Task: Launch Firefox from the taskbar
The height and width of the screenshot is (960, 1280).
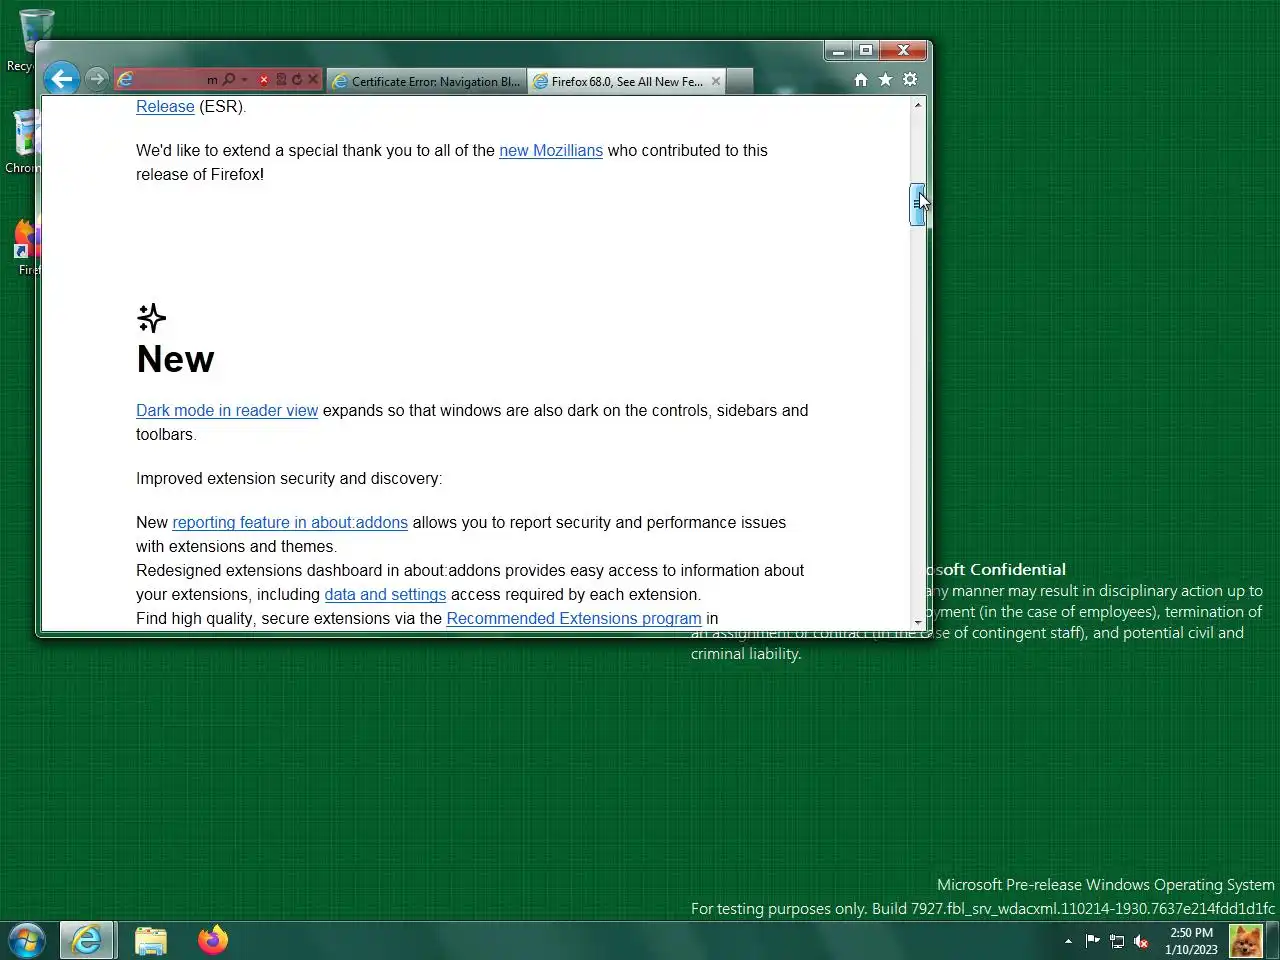Action: [213, 940]
